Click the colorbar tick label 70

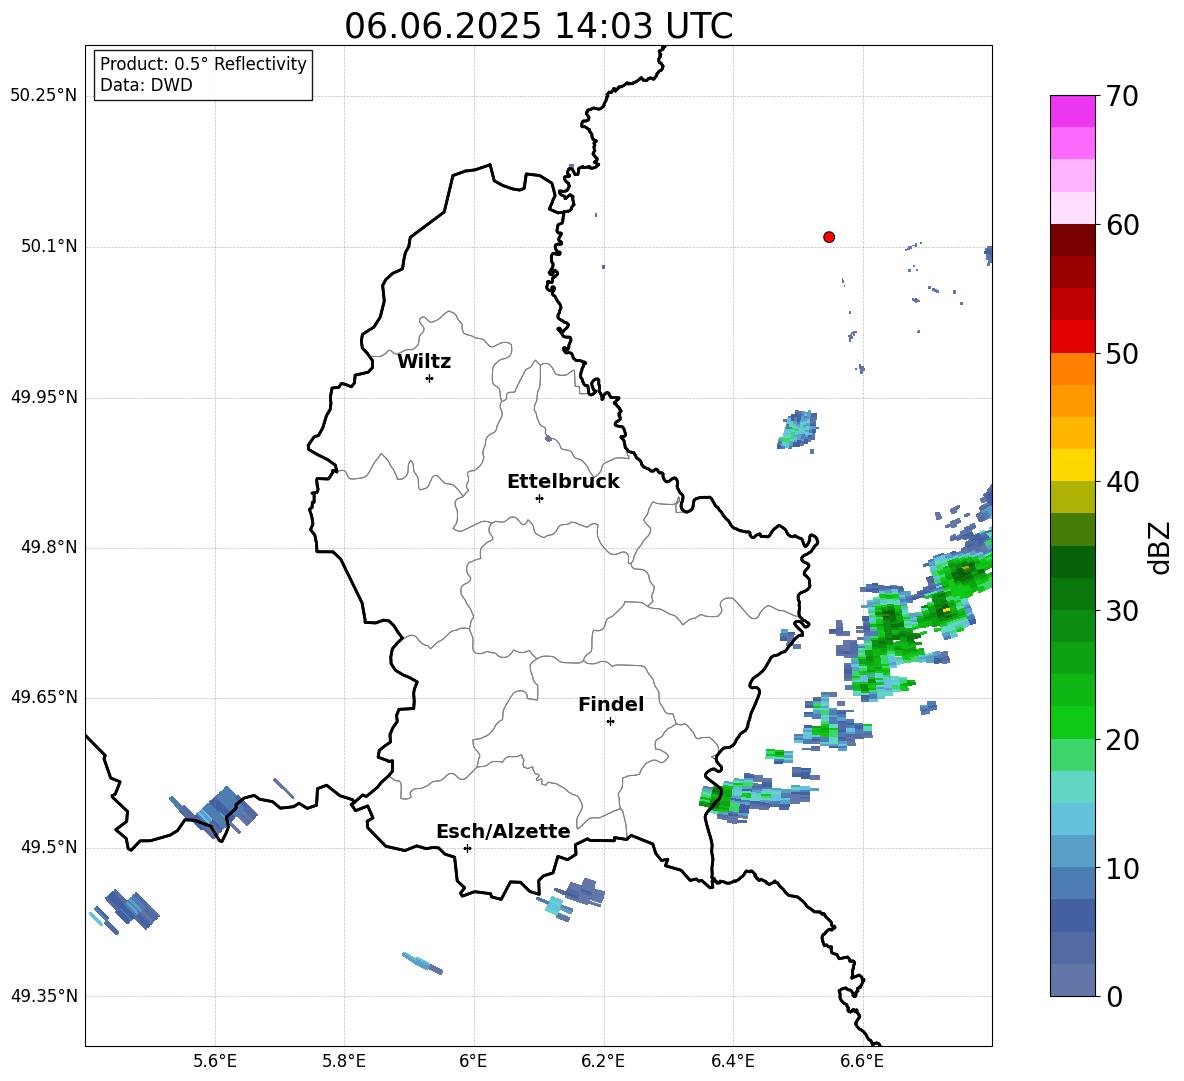[1122, 96]
